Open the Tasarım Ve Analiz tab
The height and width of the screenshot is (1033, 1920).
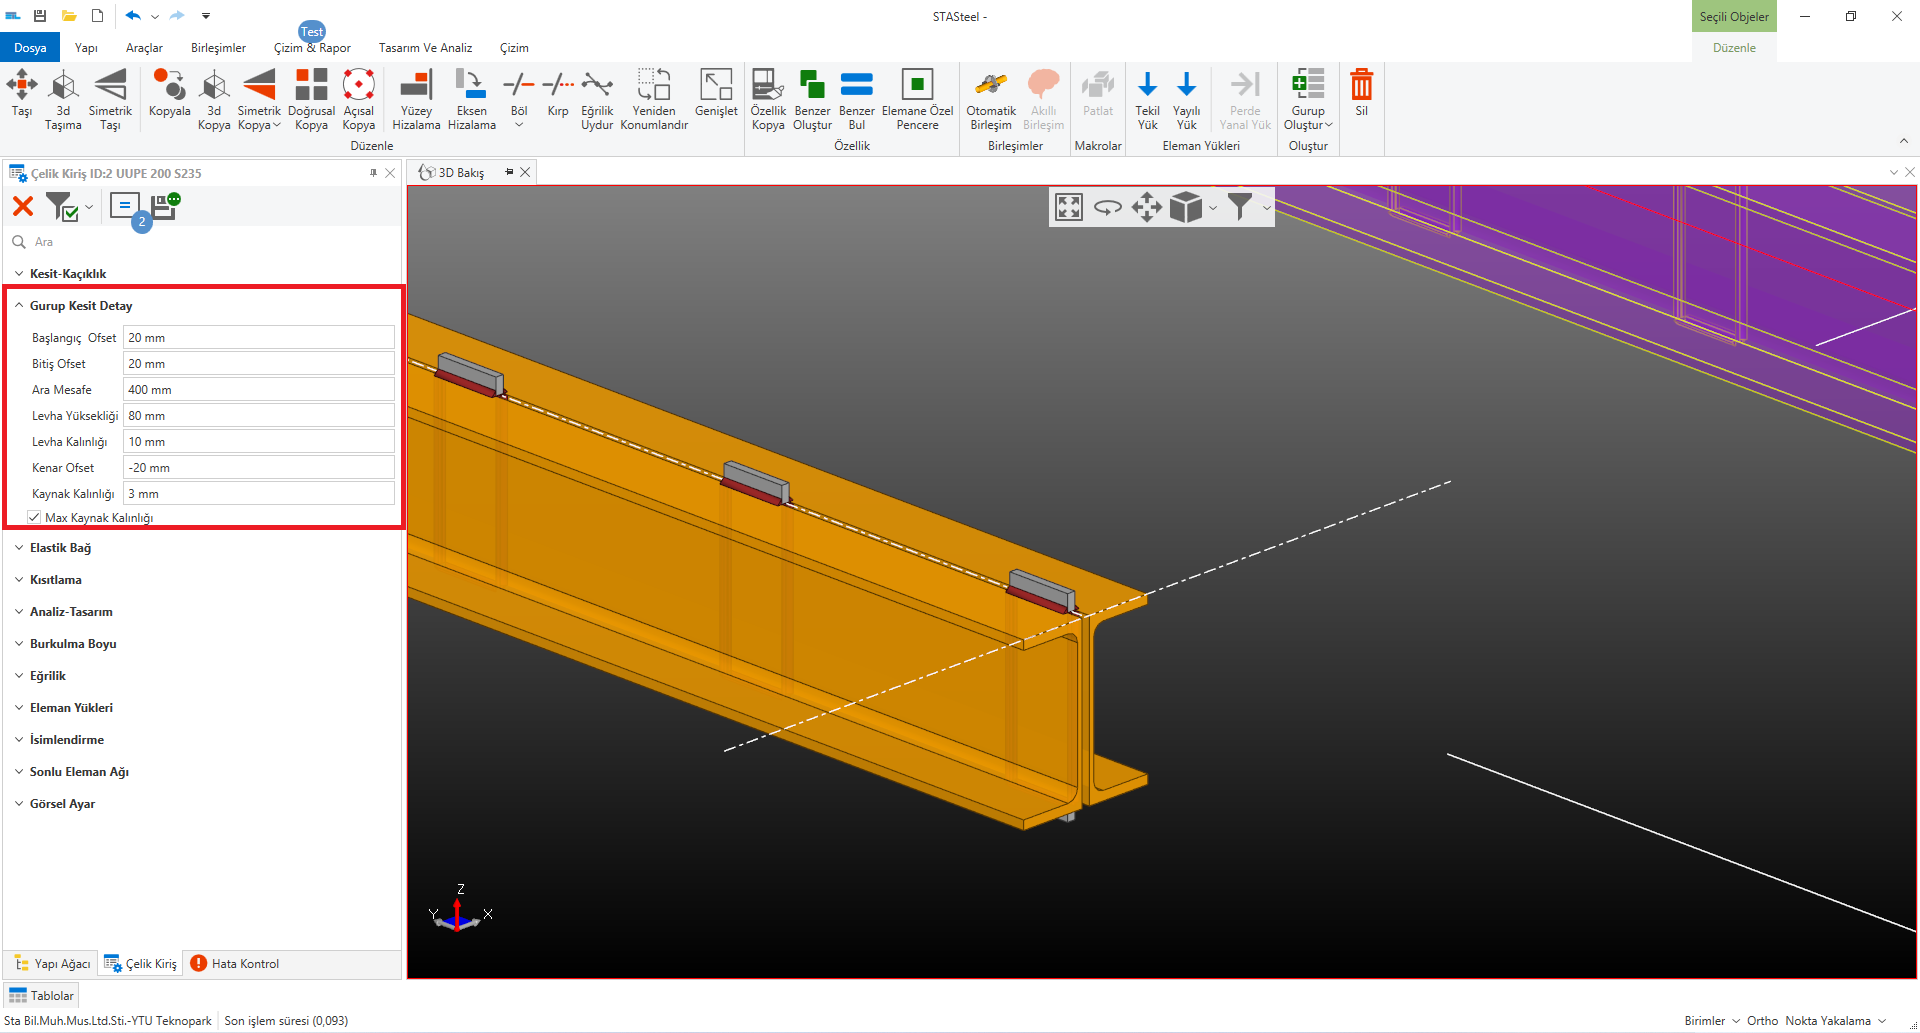coord(425,48)
